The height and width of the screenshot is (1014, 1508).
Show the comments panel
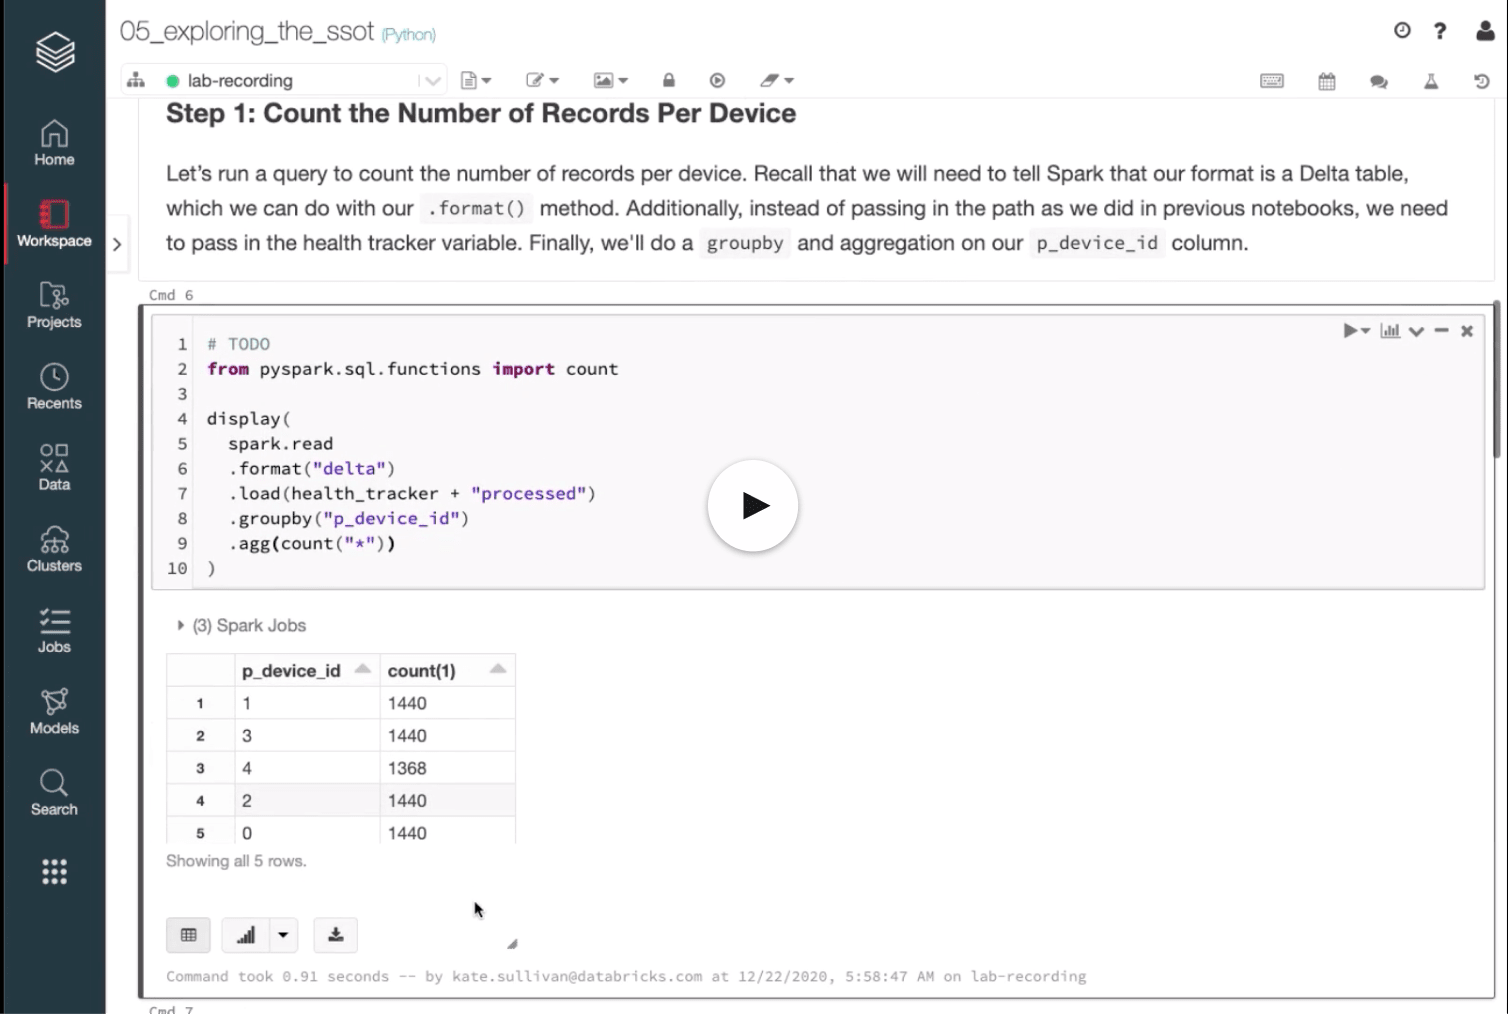[x=1379, y=81]
